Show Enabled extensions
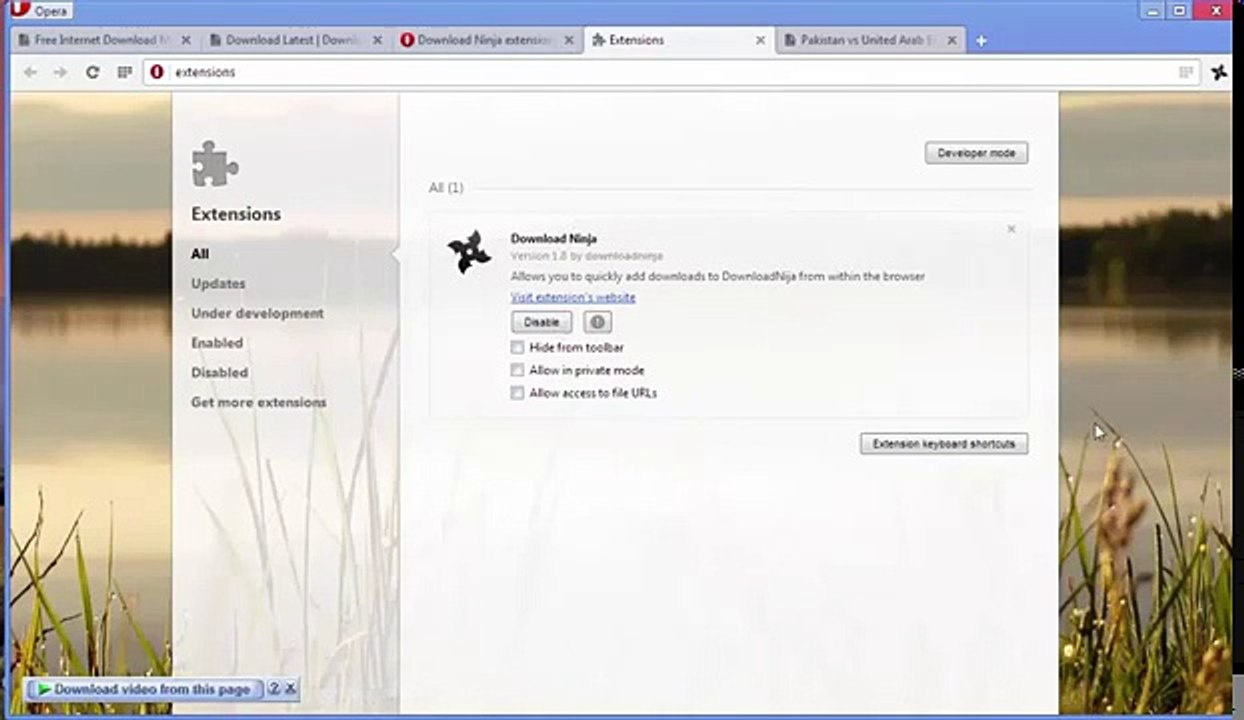This screenshot has height=720, width=1244. (217, 343)
